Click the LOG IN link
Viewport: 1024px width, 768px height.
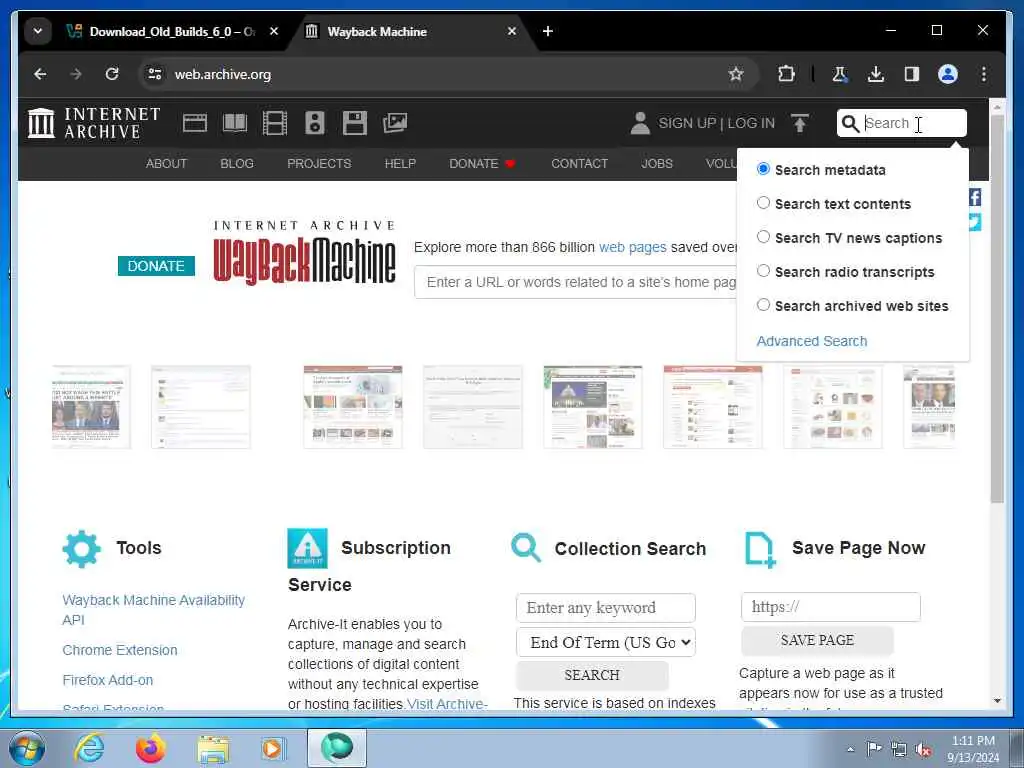point(751,123)
